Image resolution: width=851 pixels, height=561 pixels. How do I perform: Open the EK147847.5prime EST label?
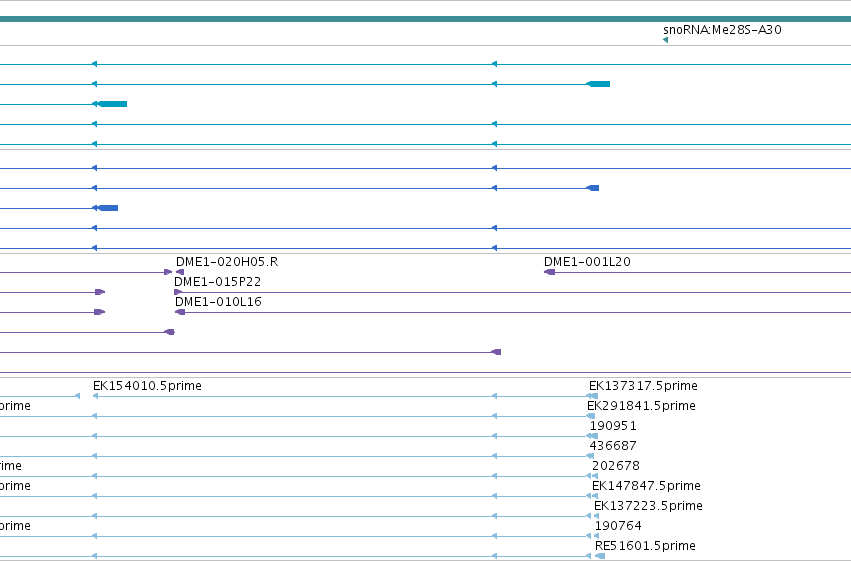click(x=646, y=486)
